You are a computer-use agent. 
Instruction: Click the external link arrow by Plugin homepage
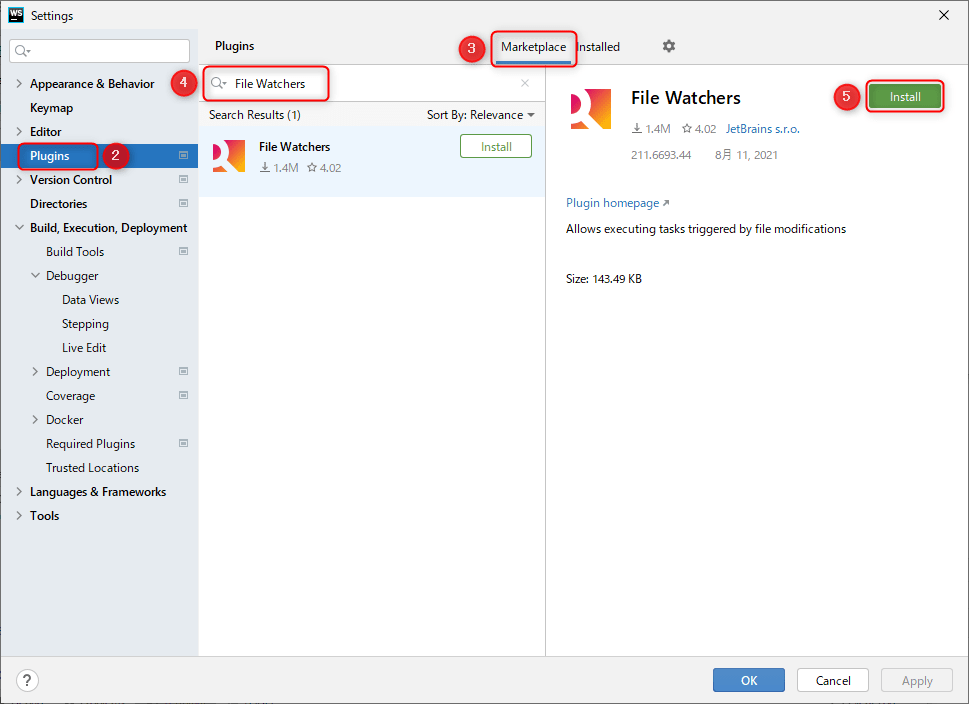[x=666, y=203]
